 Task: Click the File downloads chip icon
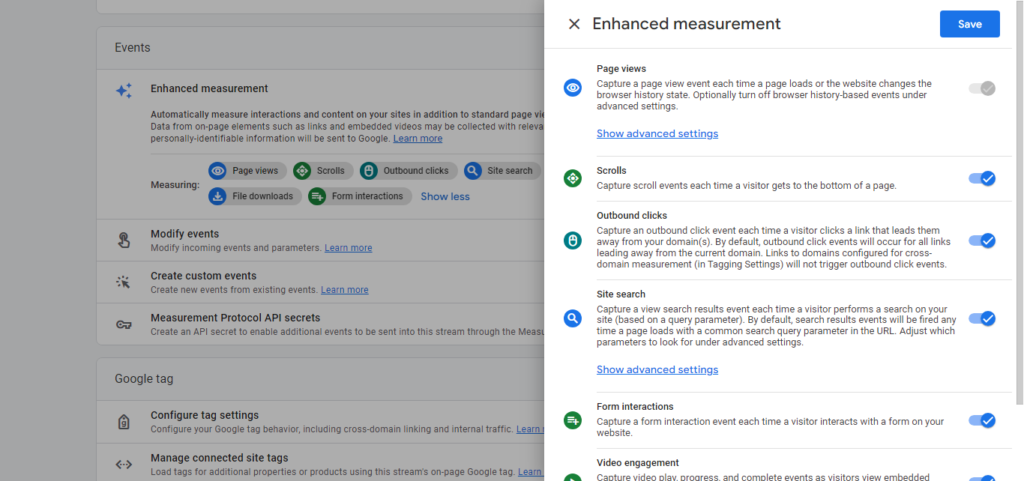click(x=217, y=196)
